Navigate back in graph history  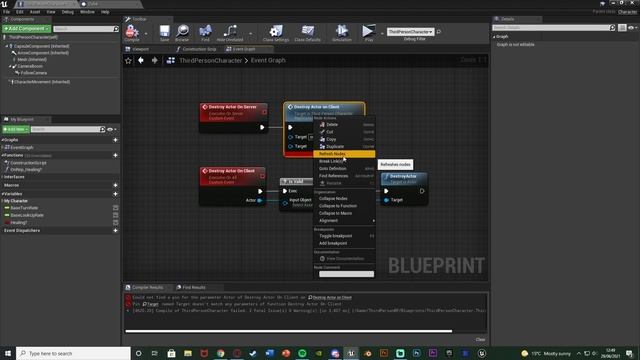(141, 60)
